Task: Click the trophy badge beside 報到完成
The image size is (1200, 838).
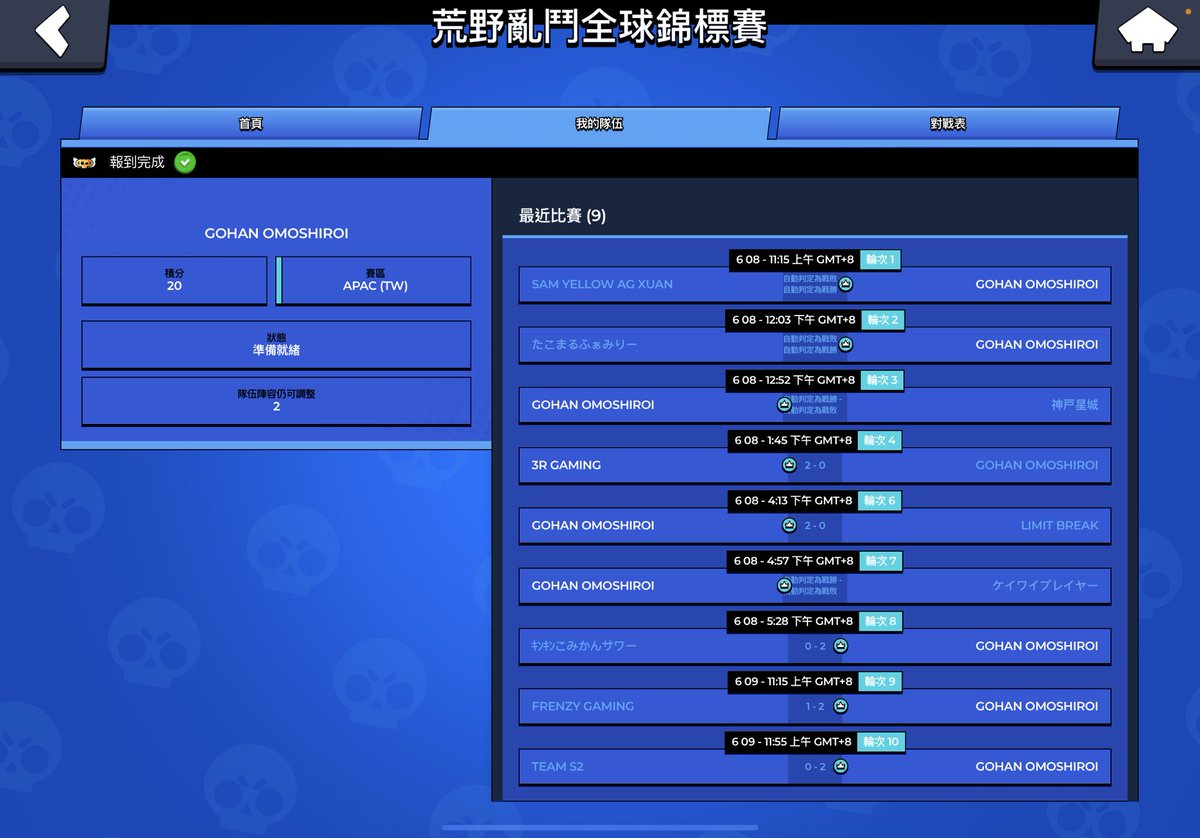Action: pos(85,162)
